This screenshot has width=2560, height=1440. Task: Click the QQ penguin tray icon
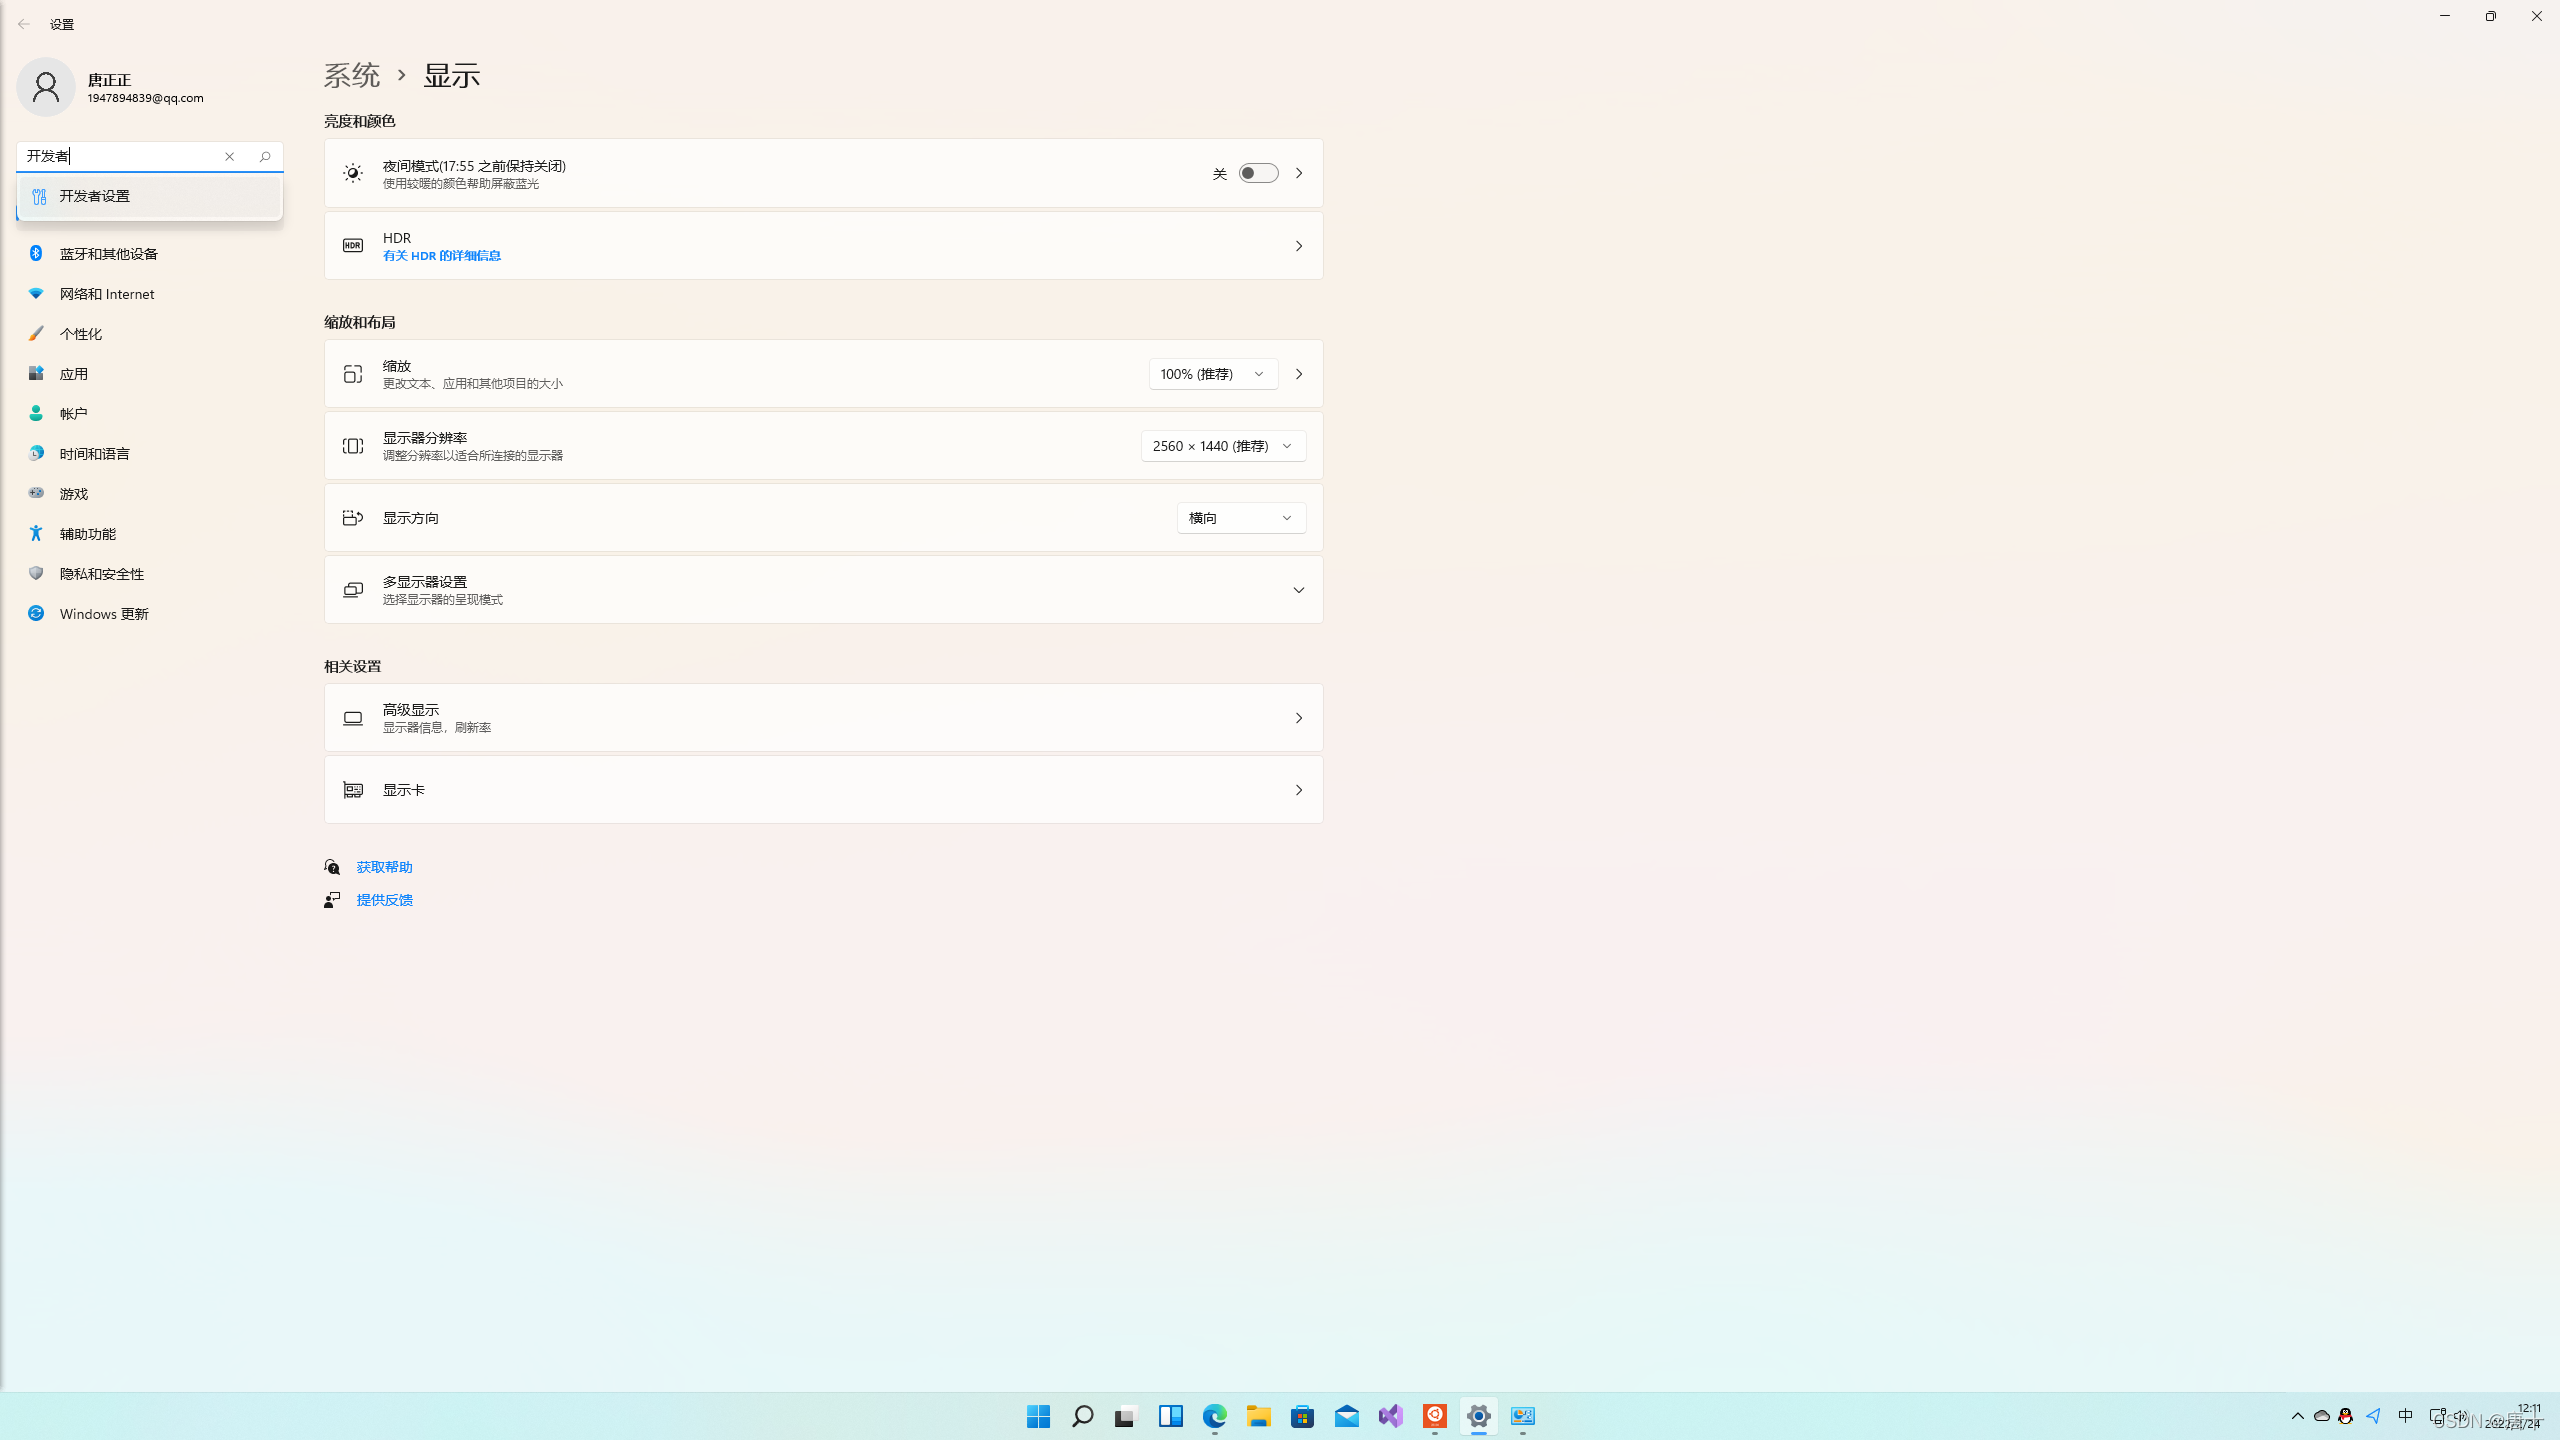[x=2345, y=1416]
